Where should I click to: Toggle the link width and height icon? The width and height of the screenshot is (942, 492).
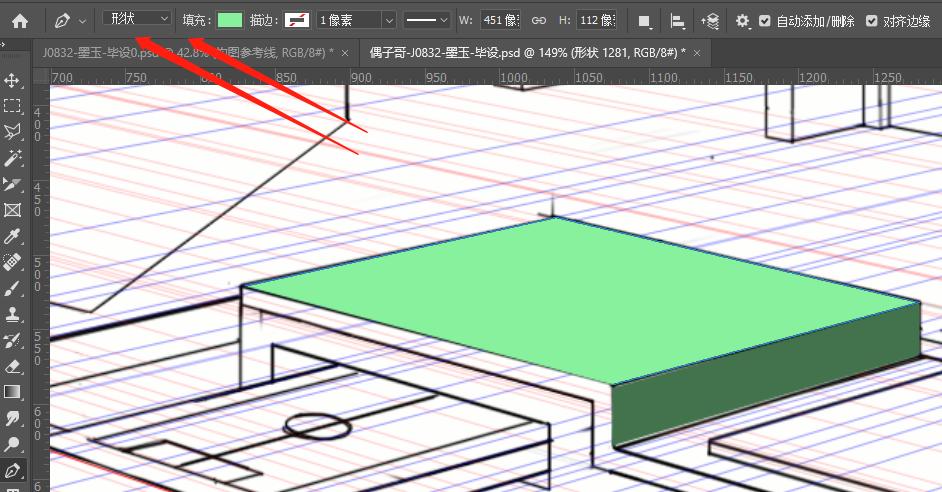538,20
